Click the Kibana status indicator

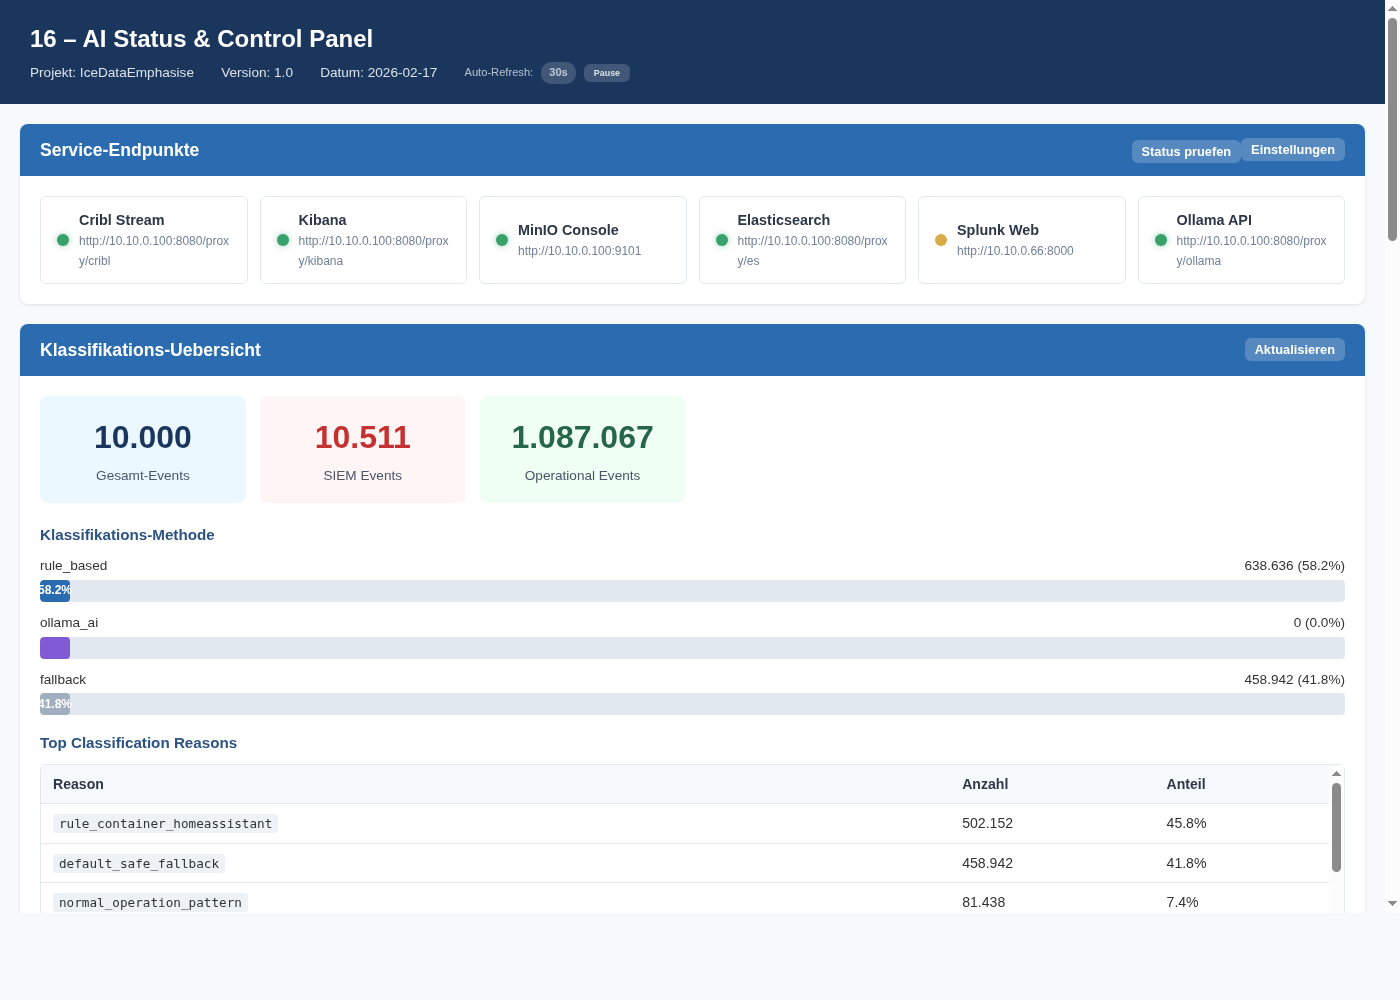[x=282, y=240]
